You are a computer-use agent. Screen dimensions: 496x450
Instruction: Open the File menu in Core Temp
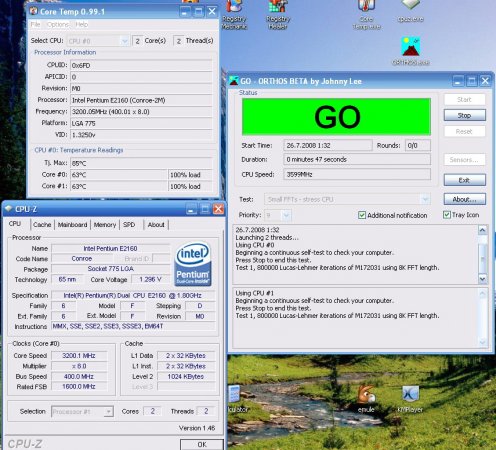tap(35, 24)
